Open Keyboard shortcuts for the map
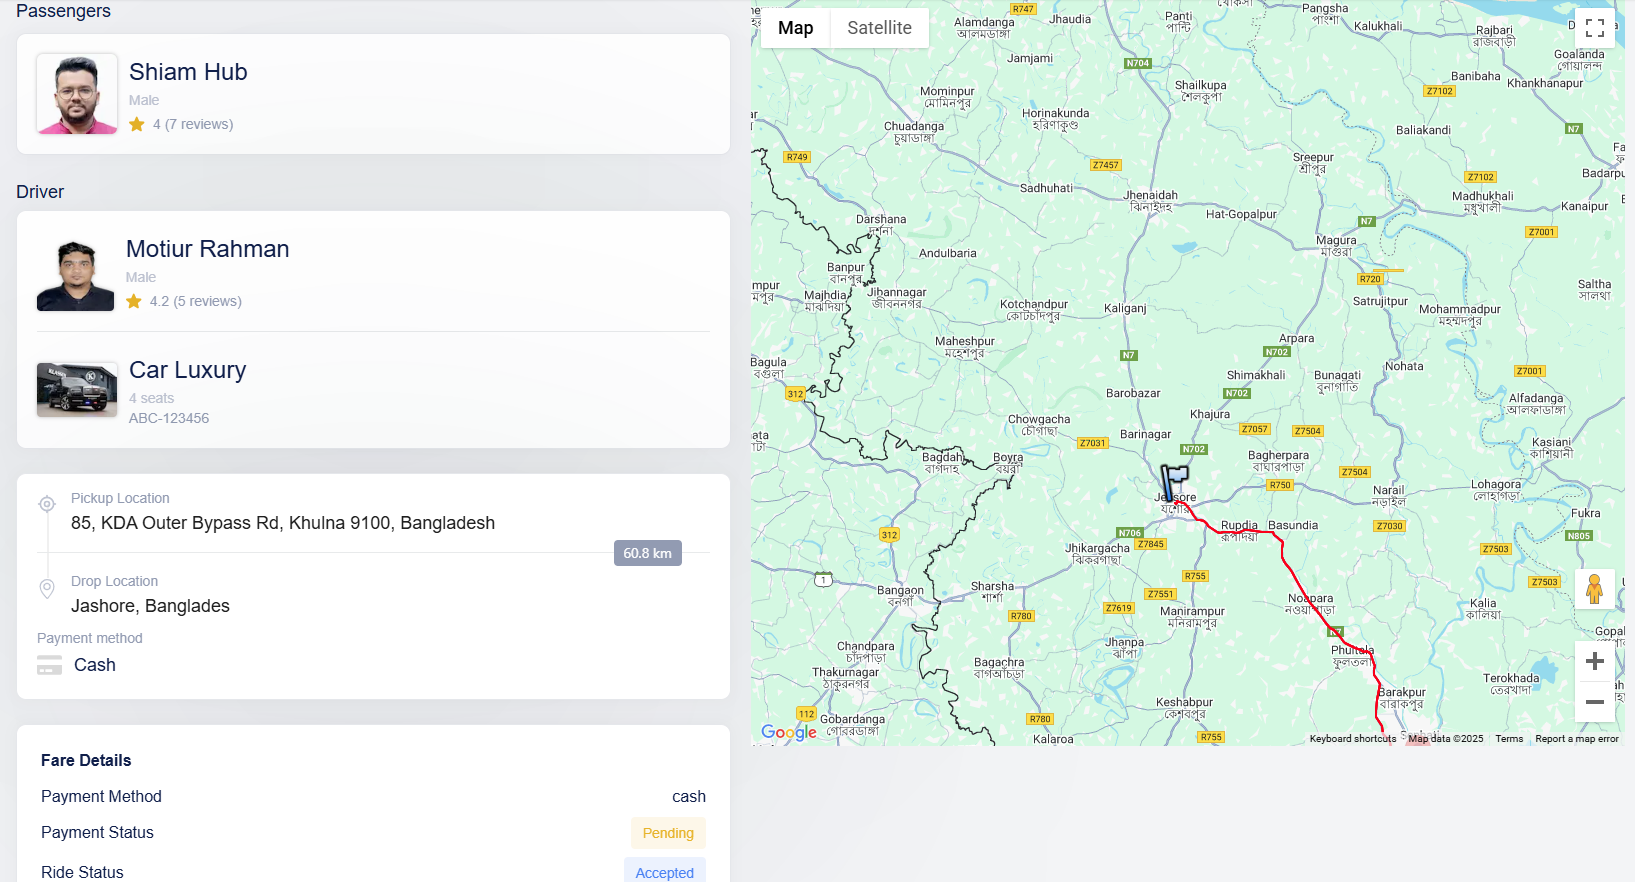The width and height of the screenshot is (1635, 882). click(1353, 739)
